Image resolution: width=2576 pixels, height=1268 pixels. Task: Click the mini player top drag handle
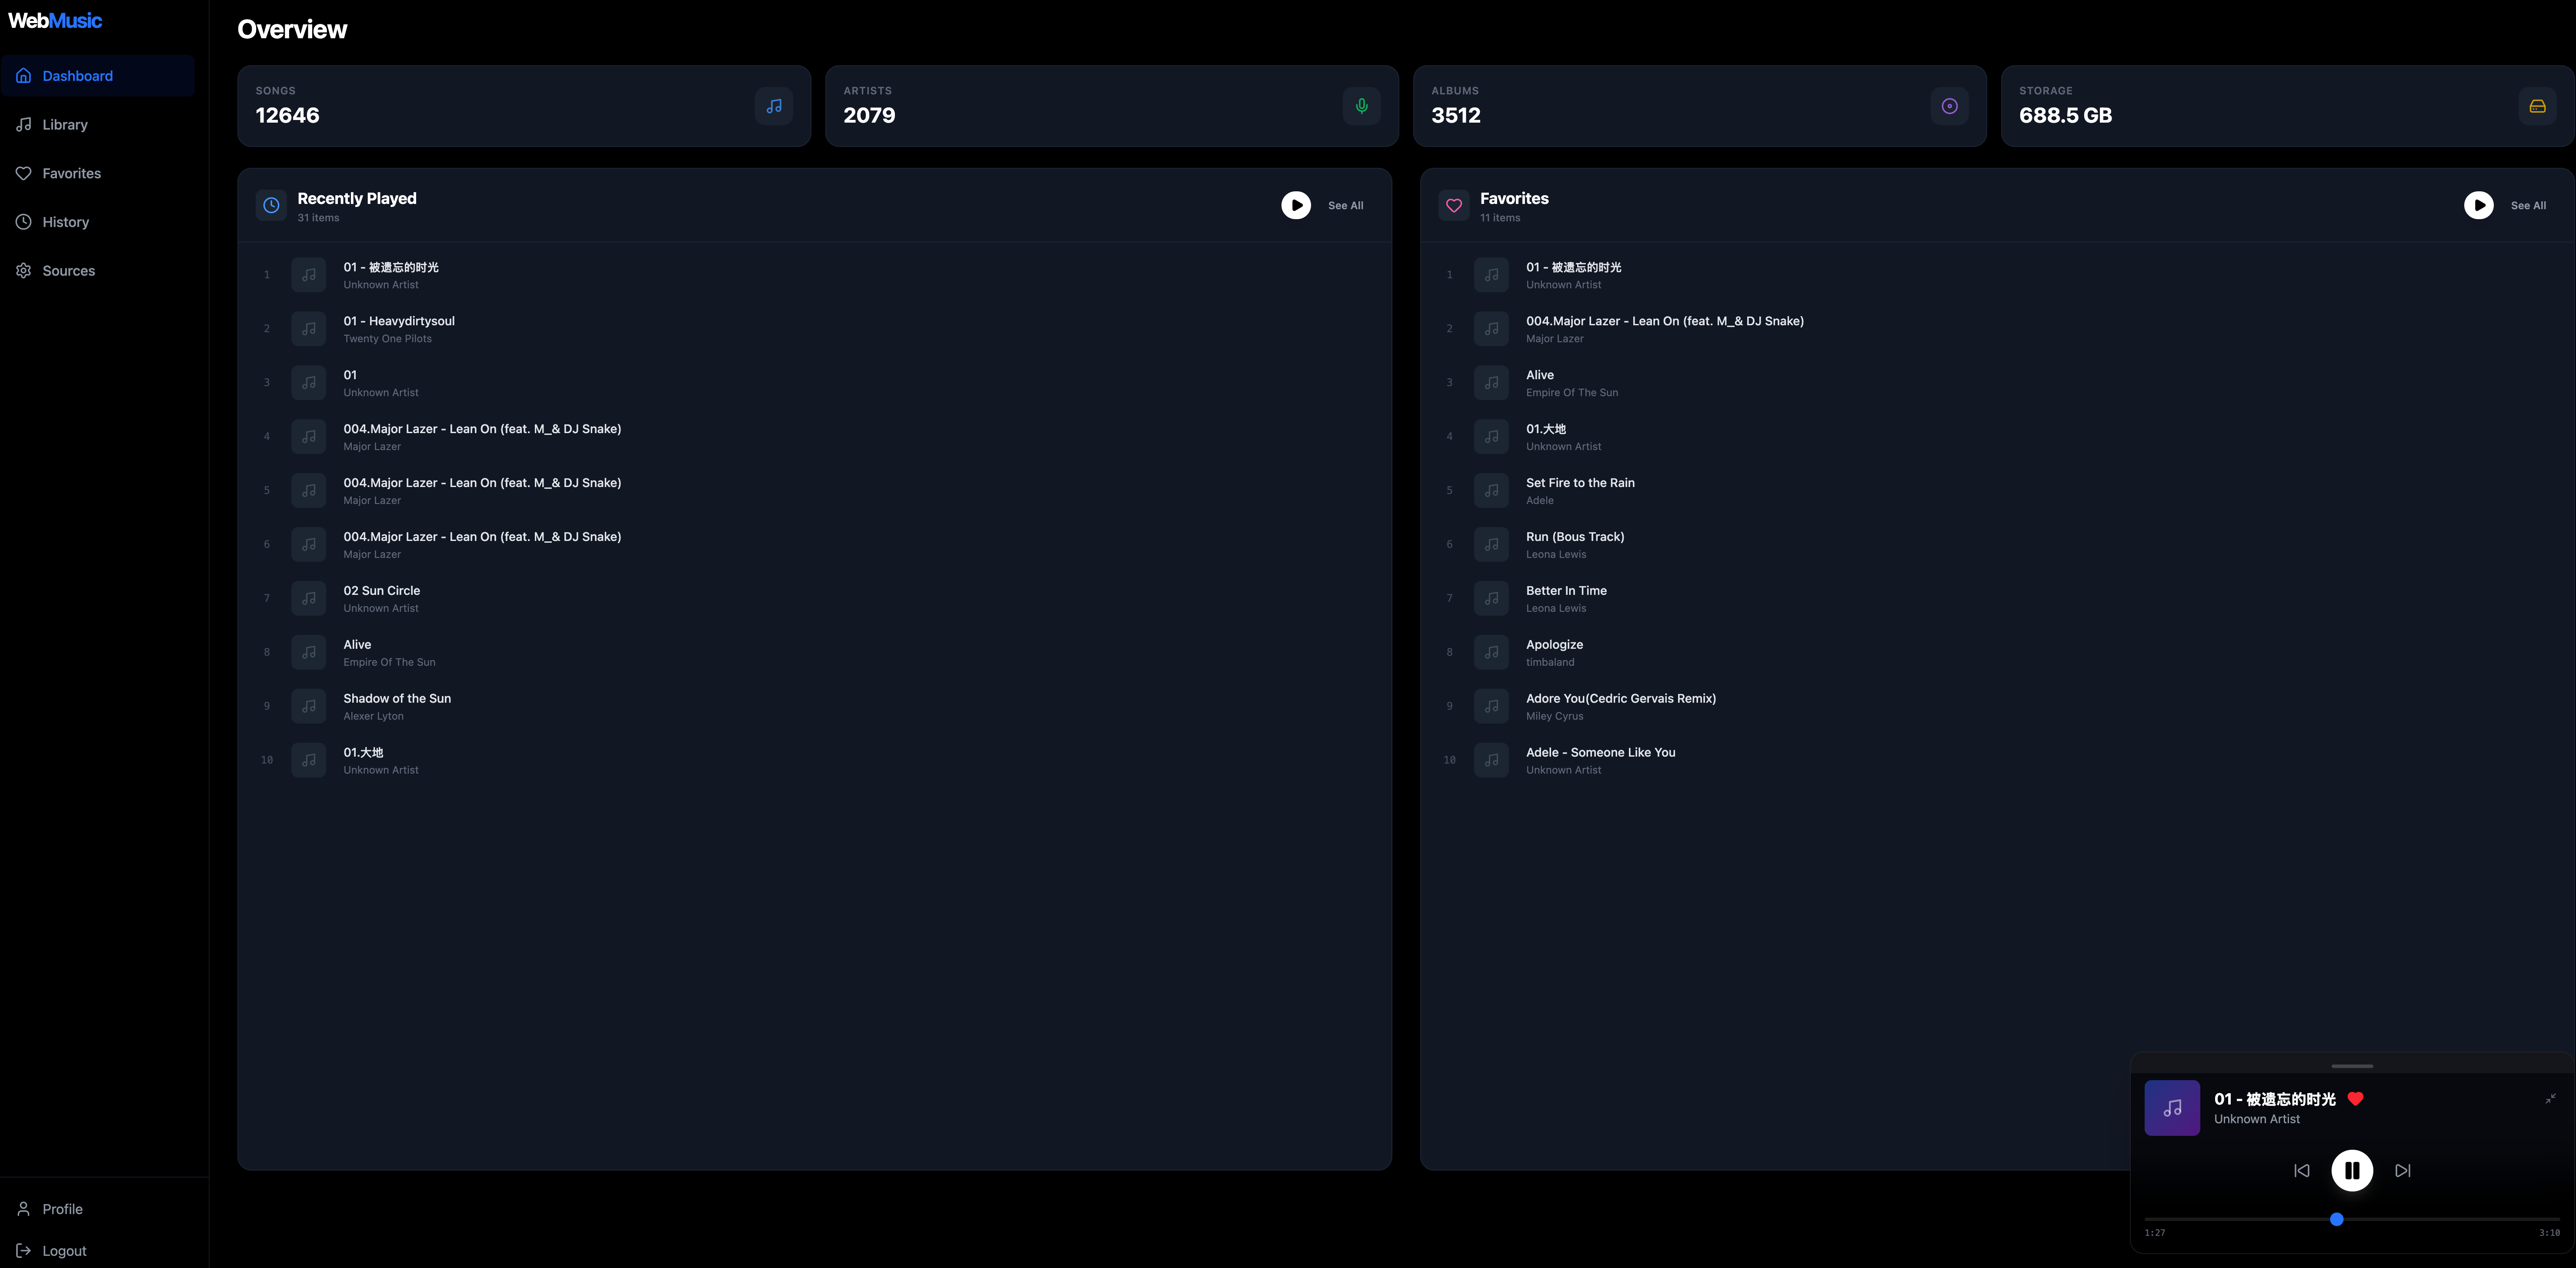(2351, 1066)
